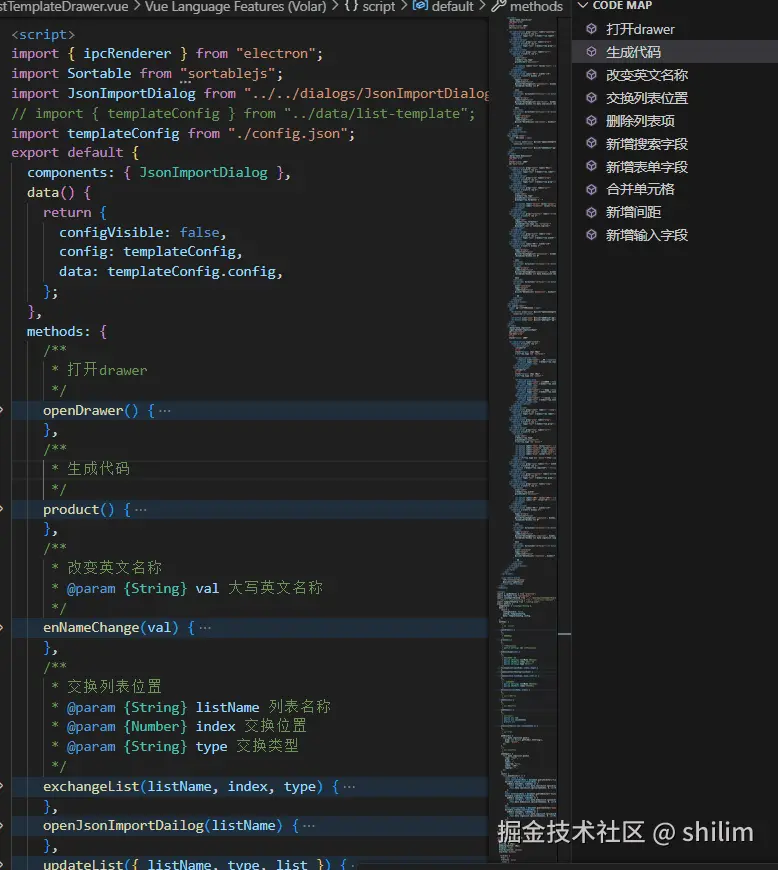Click cube icon beside 新增间距
Screen dimensions: 778x870
tap(592, 212)
